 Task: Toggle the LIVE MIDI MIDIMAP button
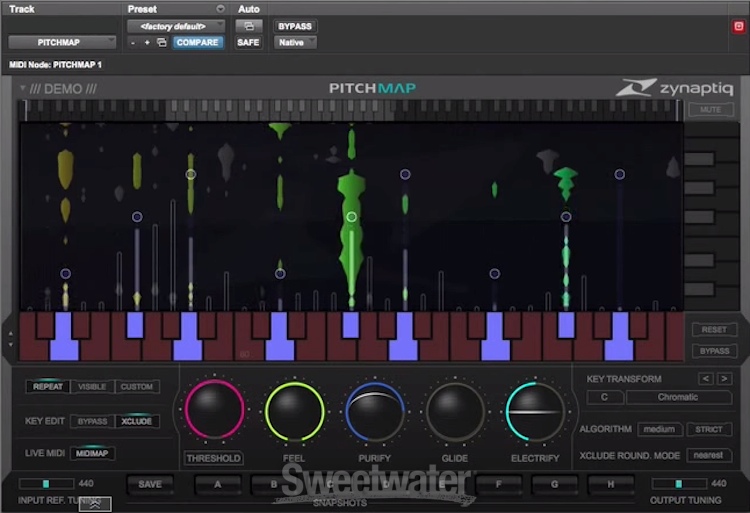(x=92, y=453)
